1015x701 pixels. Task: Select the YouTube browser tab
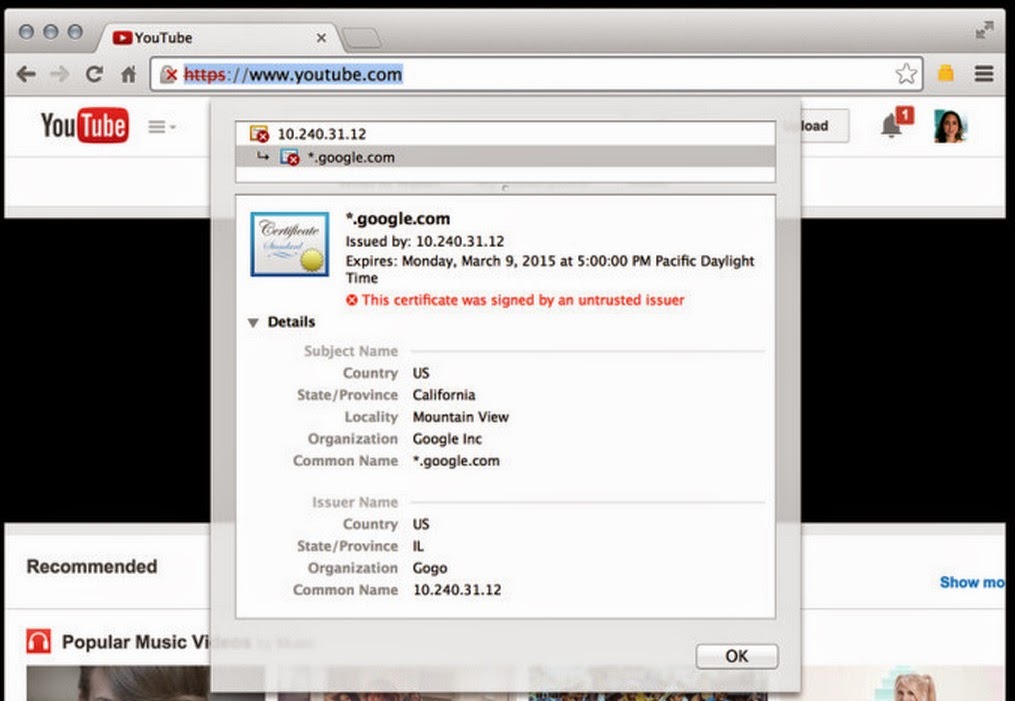click(x=219, y=38)
